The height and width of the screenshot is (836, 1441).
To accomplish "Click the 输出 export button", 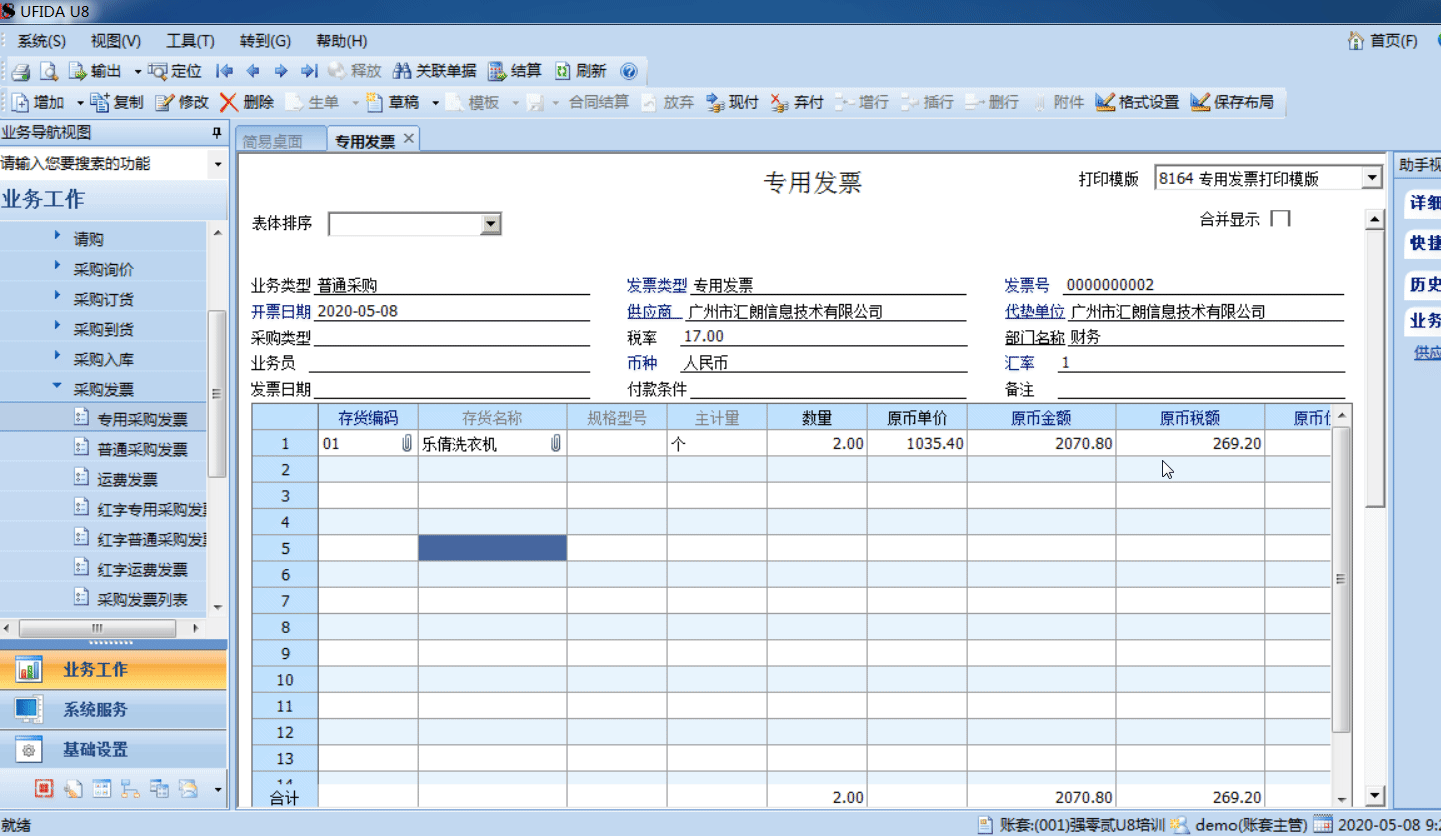I will coord(95,71).
